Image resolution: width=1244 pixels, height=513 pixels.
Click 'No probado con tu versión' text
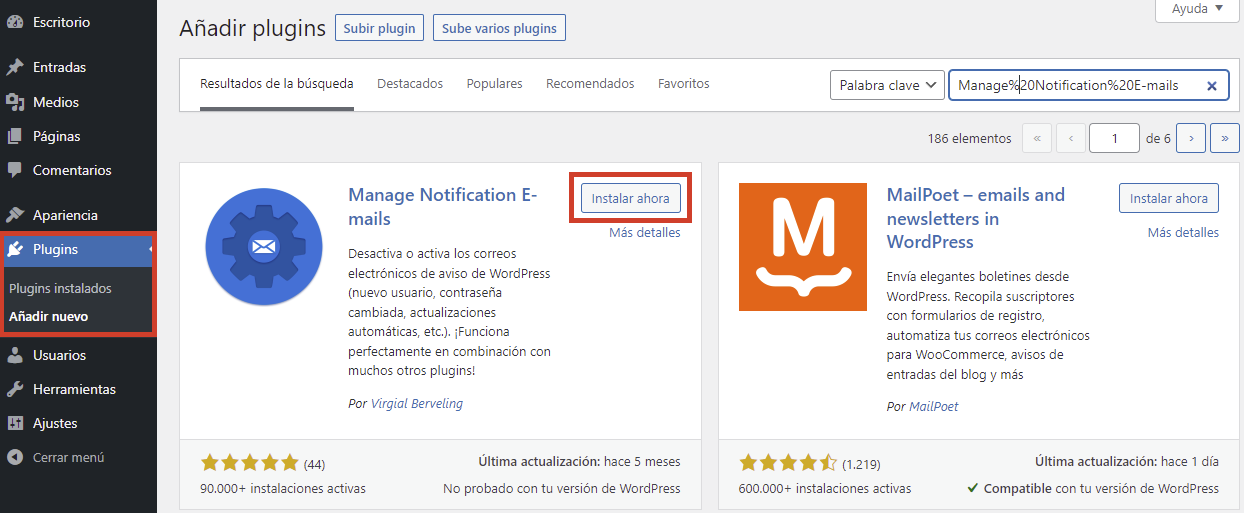pyautogui.click(x=562, y=488)
